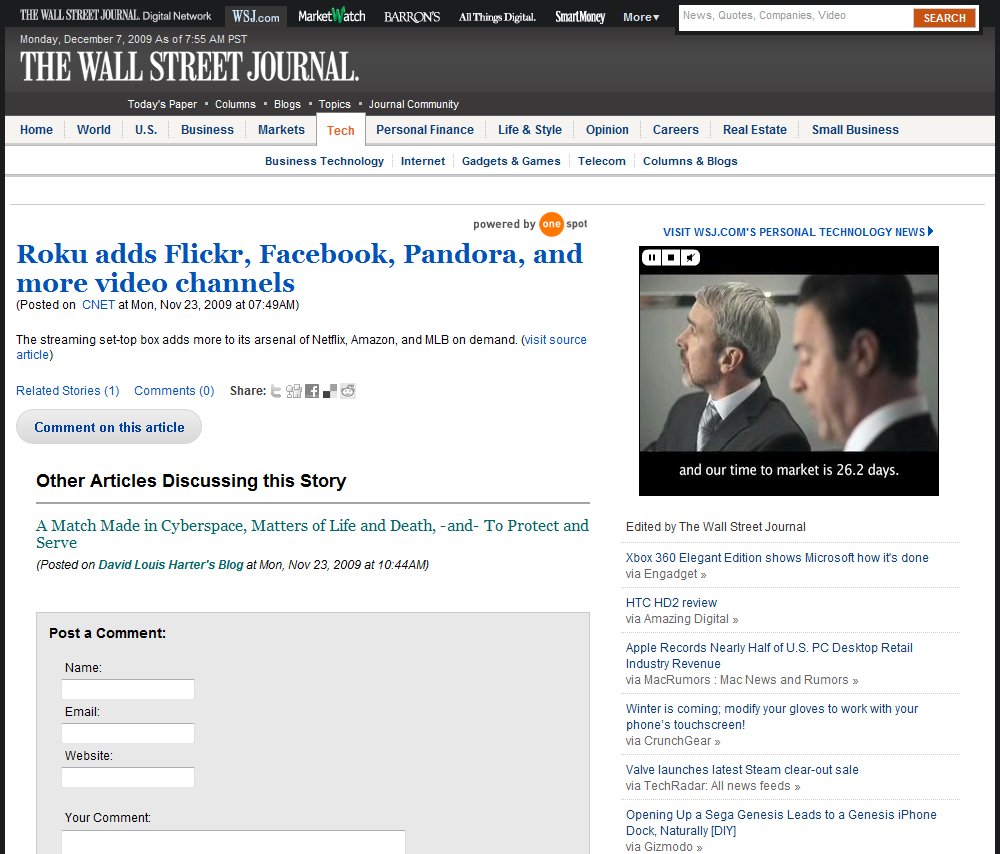Open Xbox 360 Elegant Edition story
Viewport: 1000px width, 854px height.
pos(777,558)
